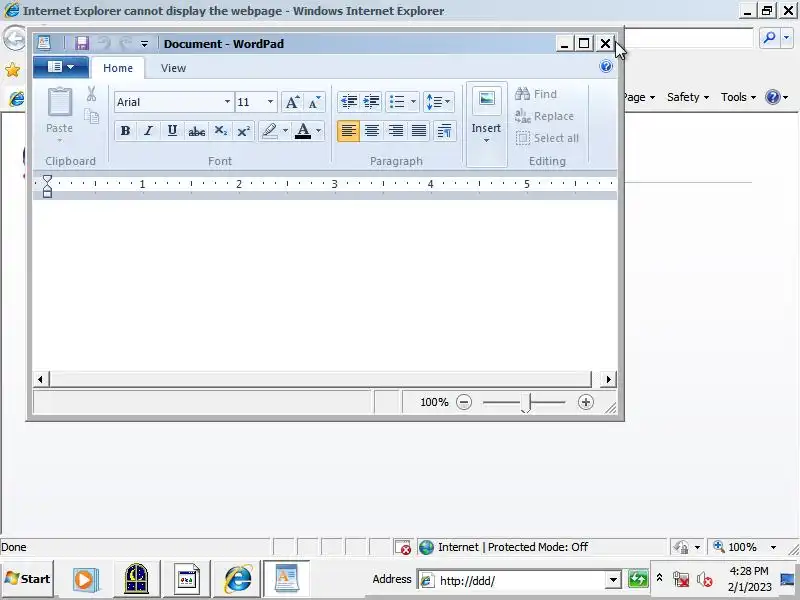The width and height of the screenshot is (800, 600).
Task: Toggle Italic formatting
Action: [148, 131]
